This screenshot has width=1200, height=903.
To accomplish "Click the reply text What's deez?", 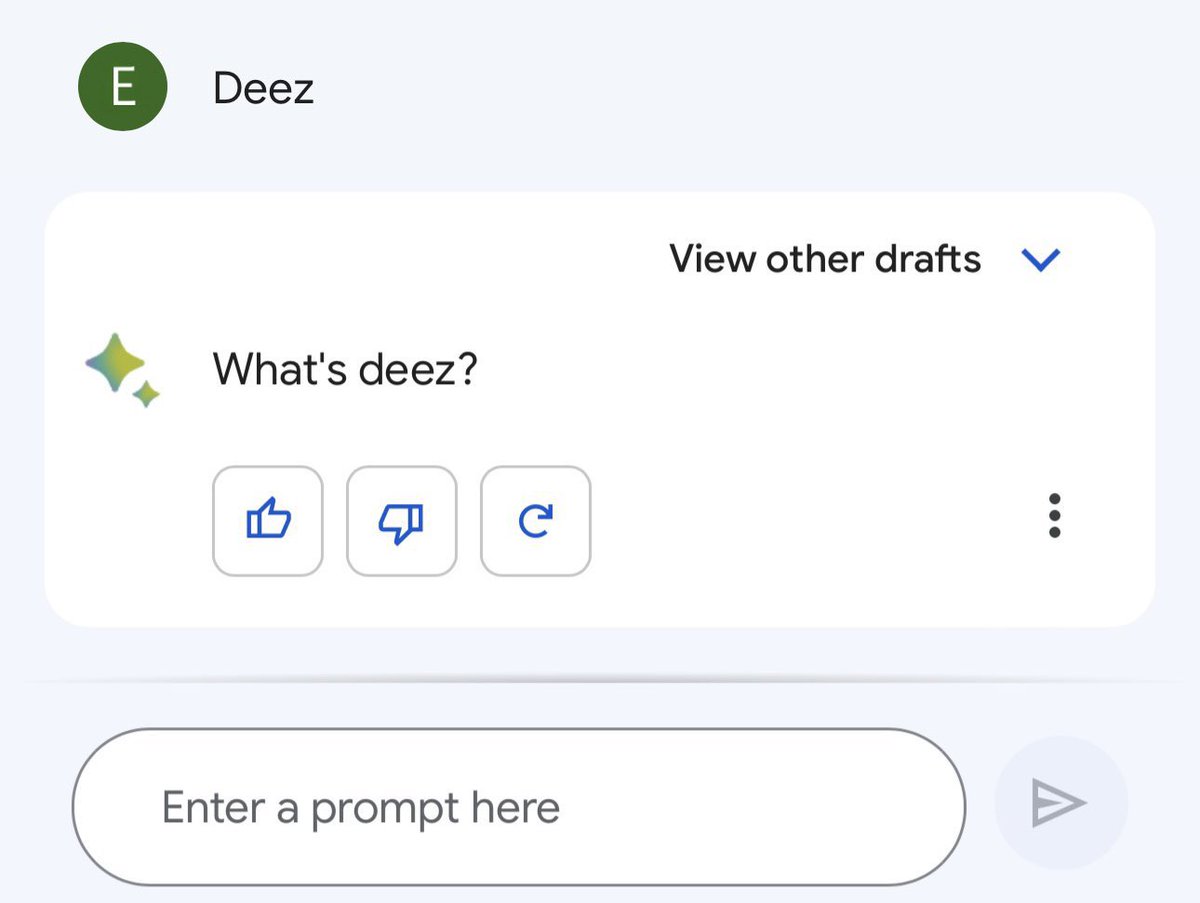I will [346, 371].
